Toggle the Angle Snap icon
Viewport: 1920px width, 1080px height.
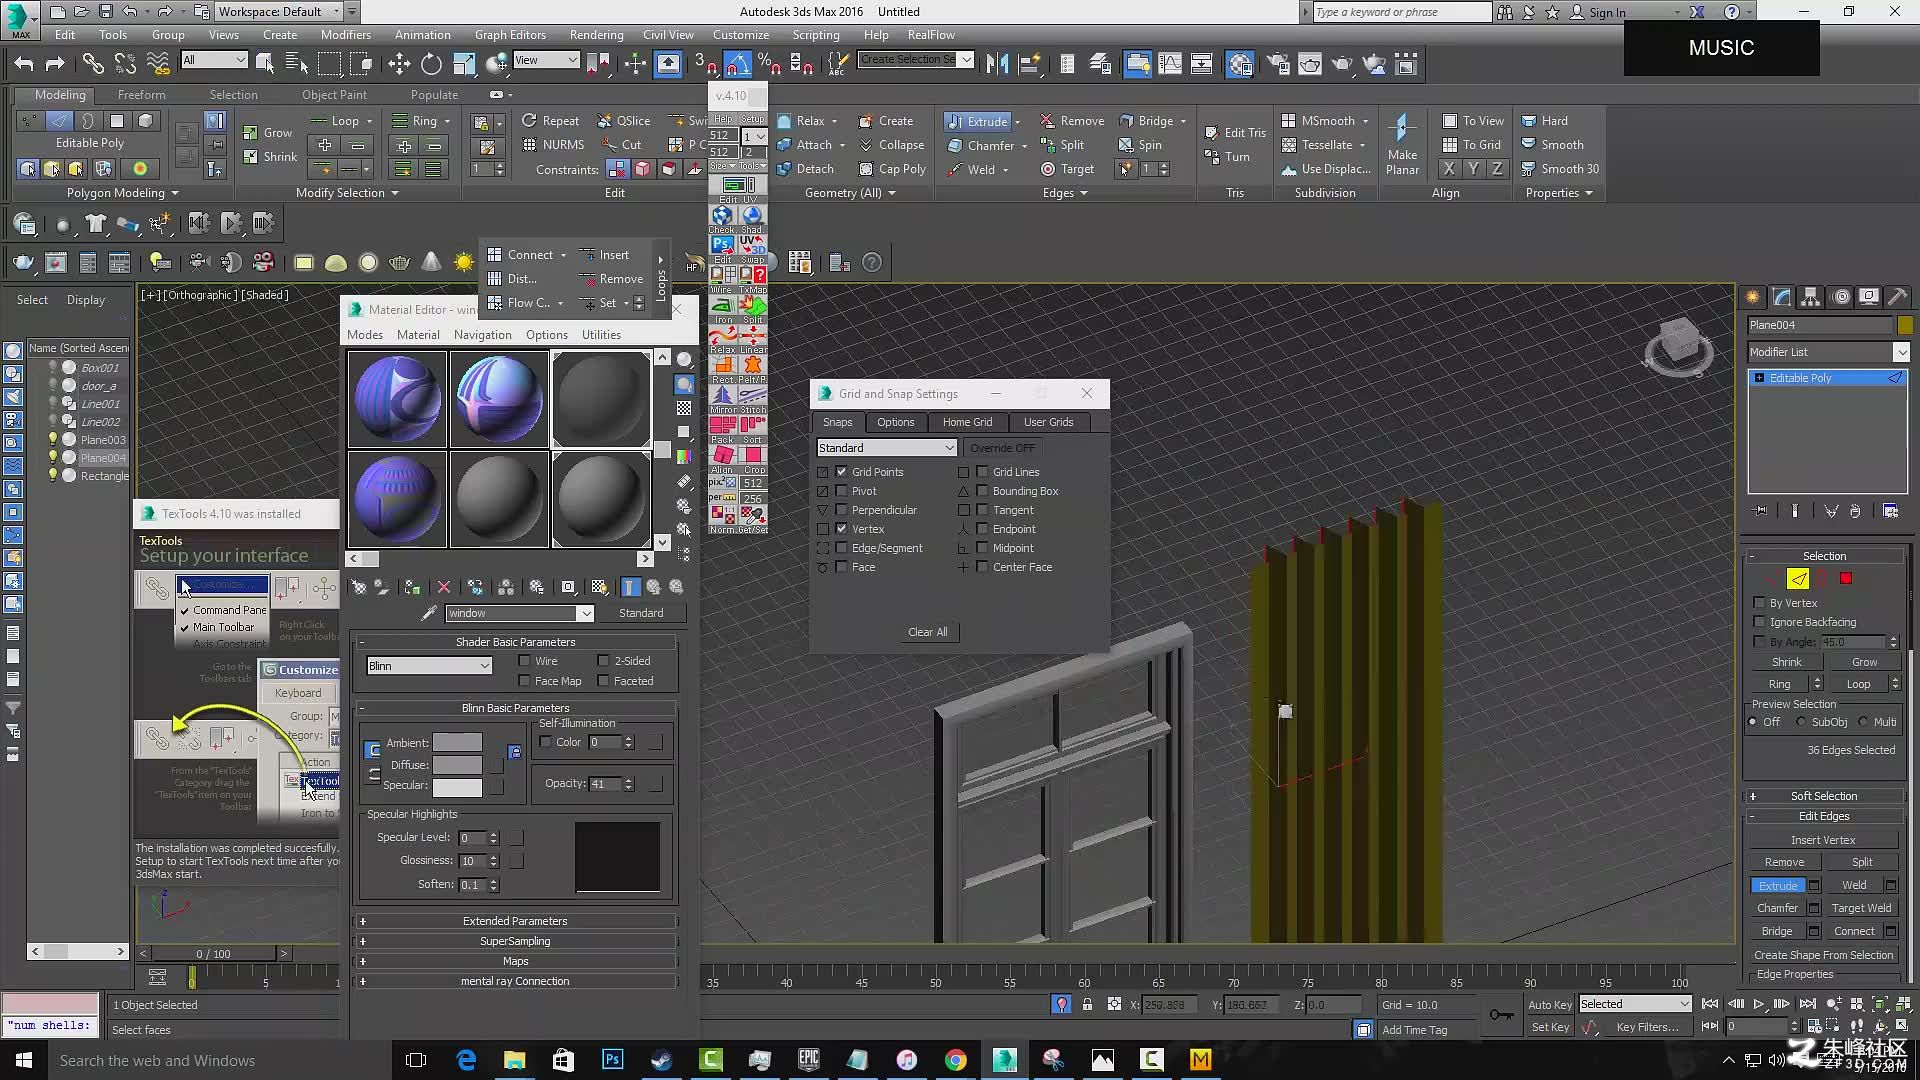click(x=738, y=64)
